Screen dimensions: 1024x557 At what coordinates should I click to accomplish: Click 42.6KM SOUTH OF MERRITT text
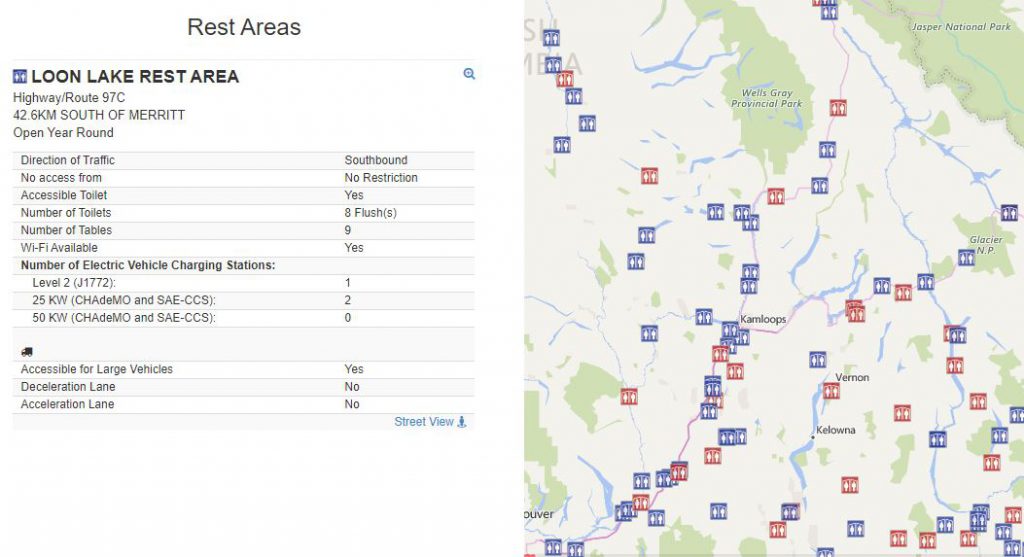click(x=99, y=115)
